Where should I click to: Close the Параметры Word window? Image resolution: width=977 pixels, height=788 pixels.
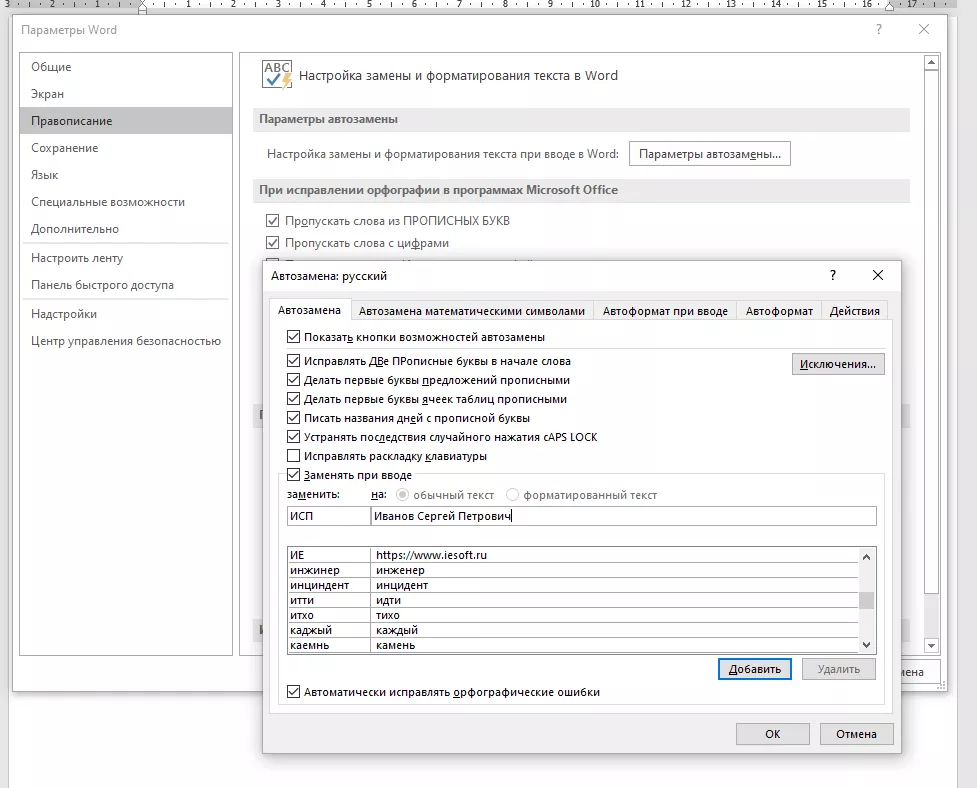point(923,29)
